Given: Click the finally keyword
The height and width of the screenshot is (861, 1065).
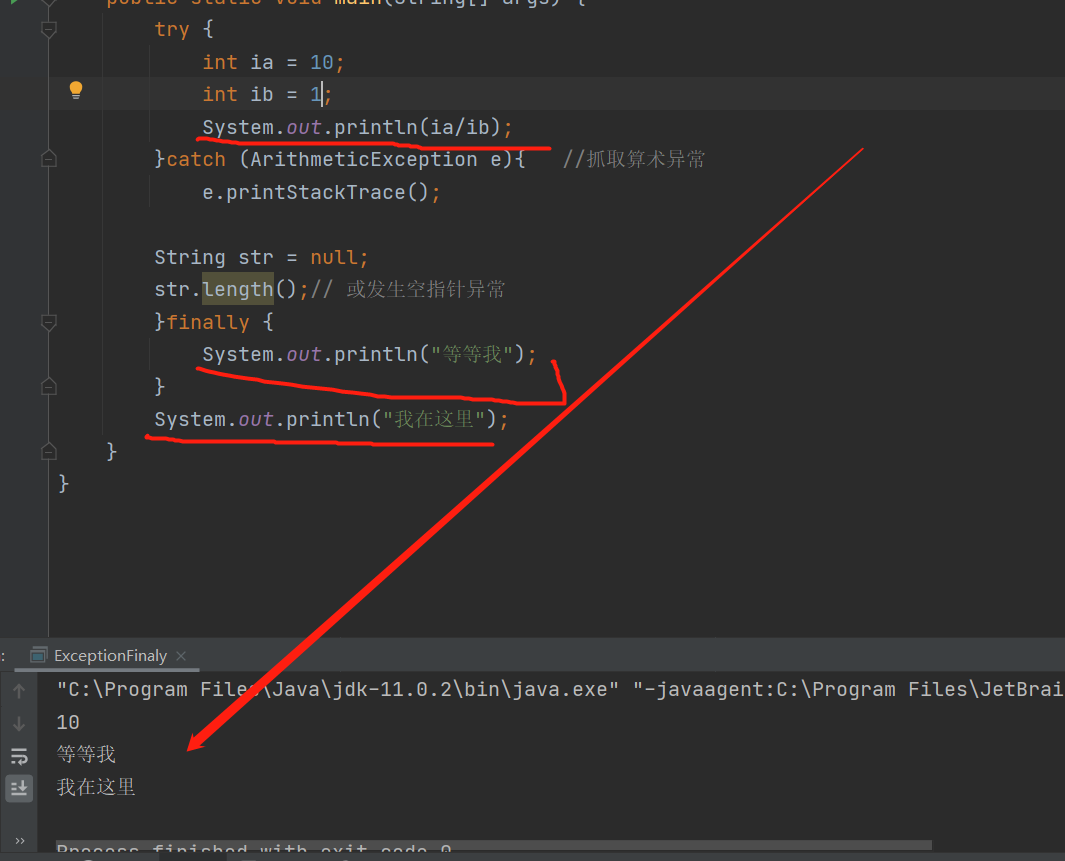Looking at the screenshot, I should 208,323.
